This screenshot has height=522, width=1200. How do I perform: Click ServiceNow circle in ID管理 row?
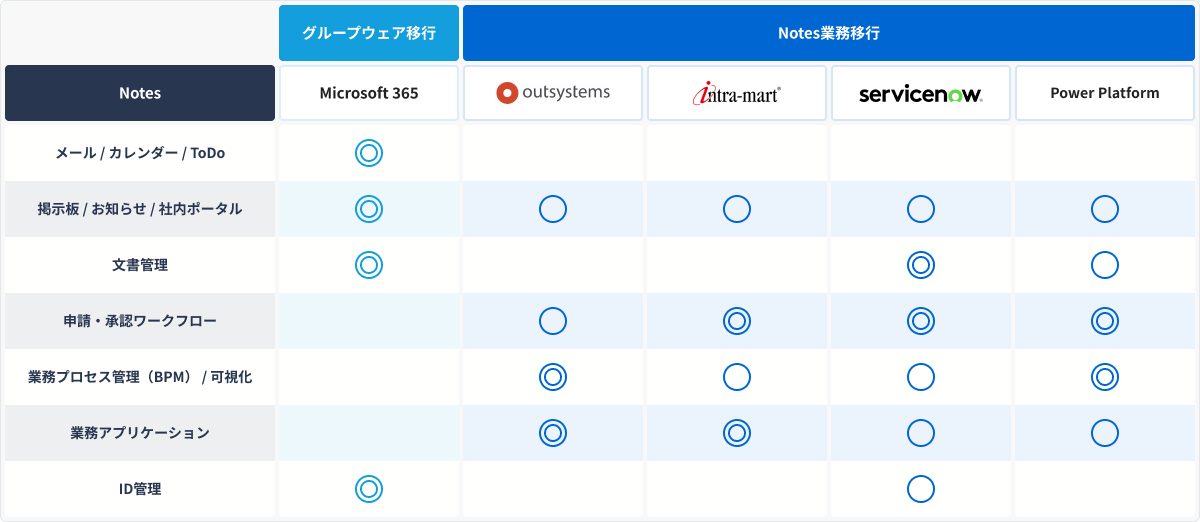[921, 489]
